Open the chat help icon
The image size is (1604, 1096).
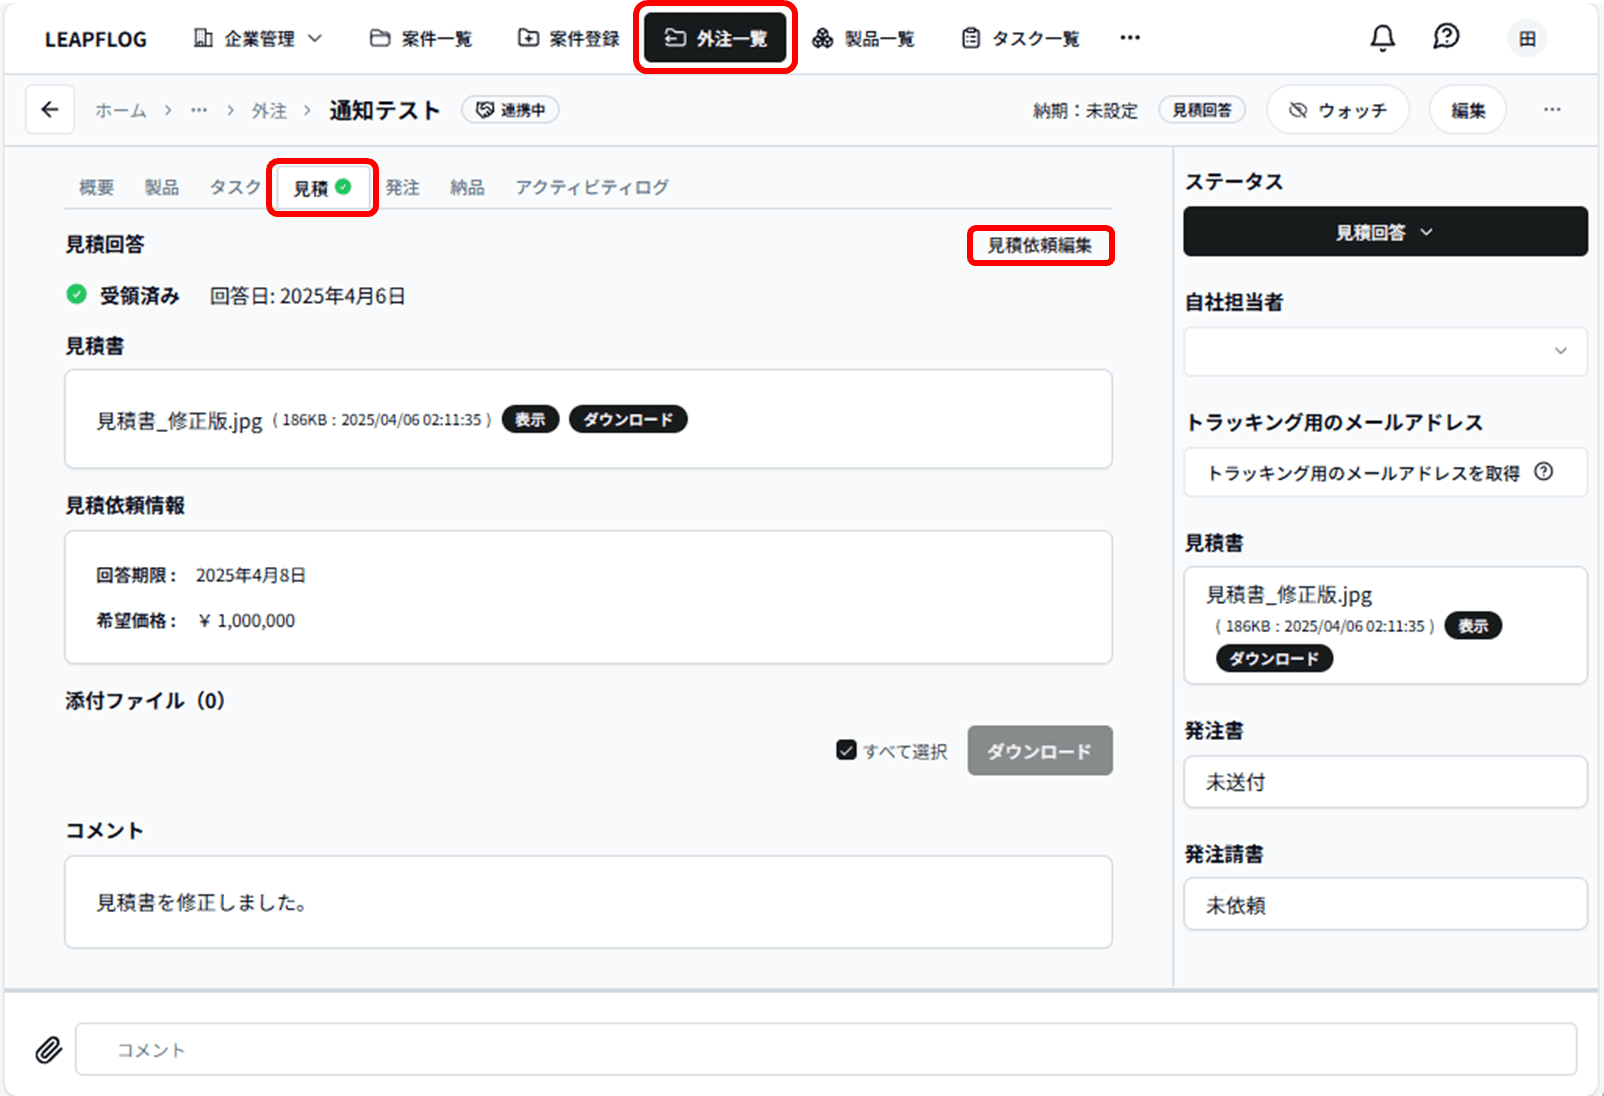(1446, 38)
